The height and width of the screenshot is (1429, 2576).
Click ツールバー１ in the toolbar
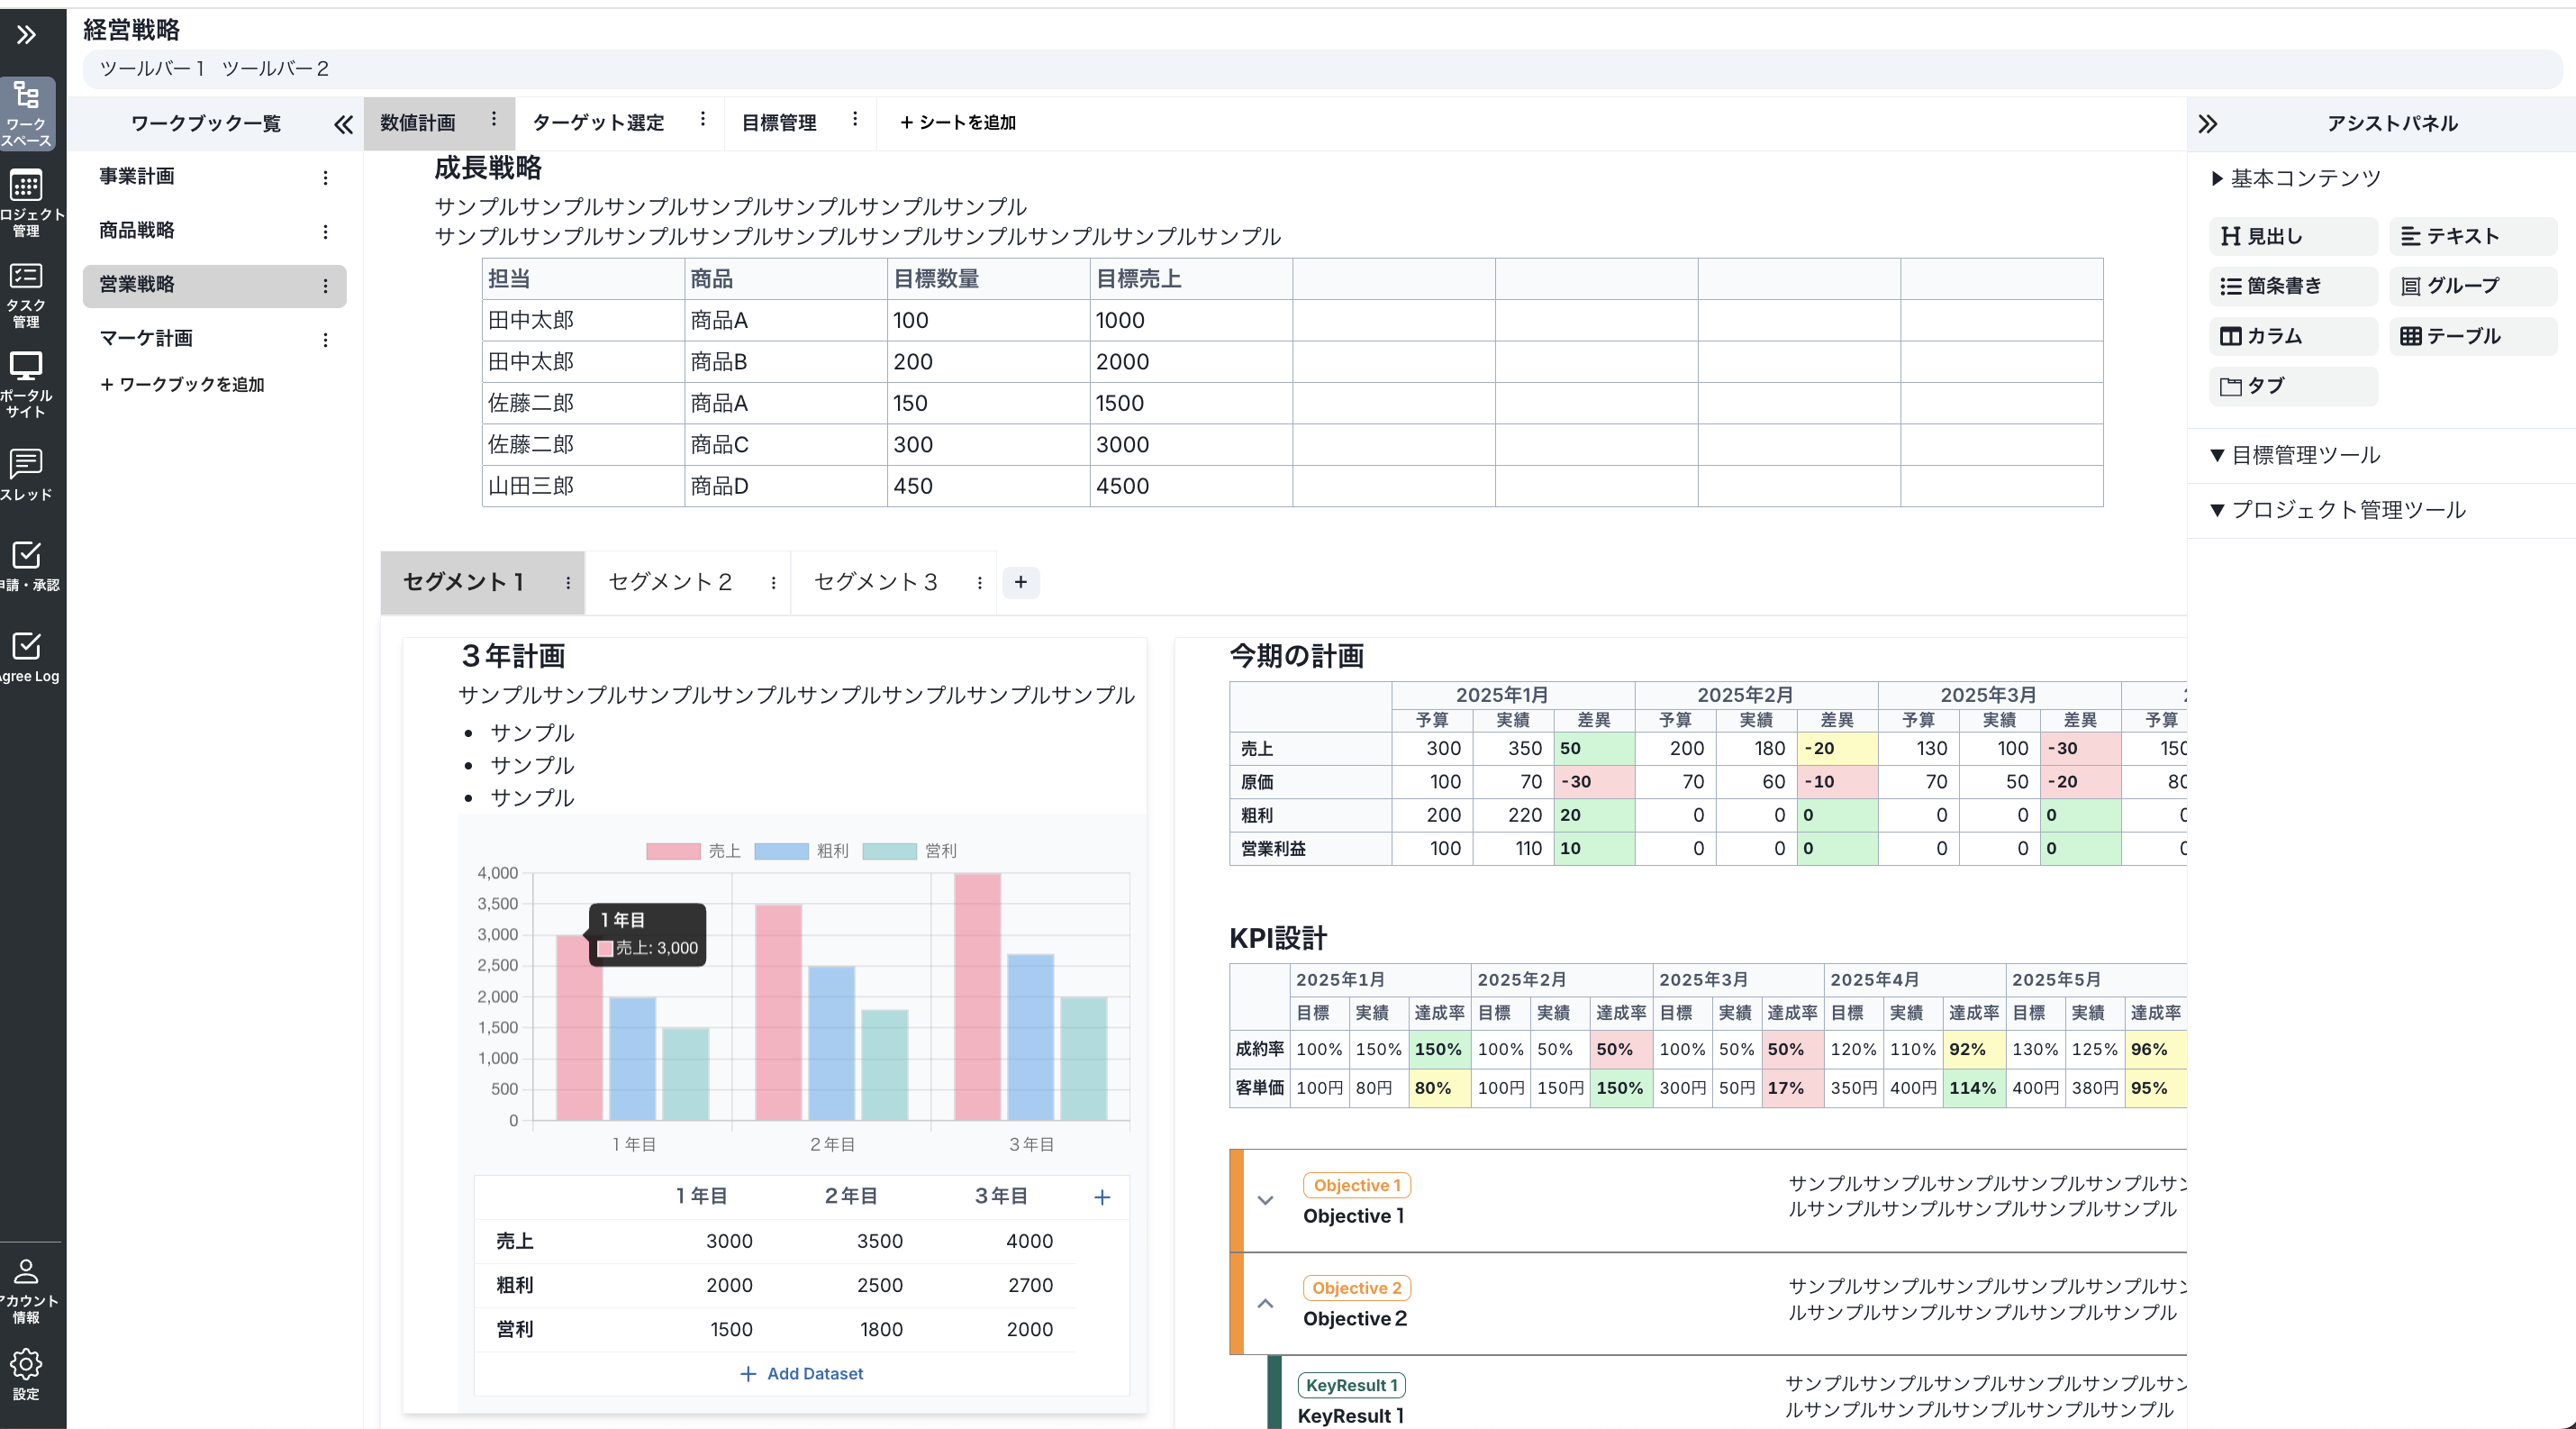tap(152, 69)
